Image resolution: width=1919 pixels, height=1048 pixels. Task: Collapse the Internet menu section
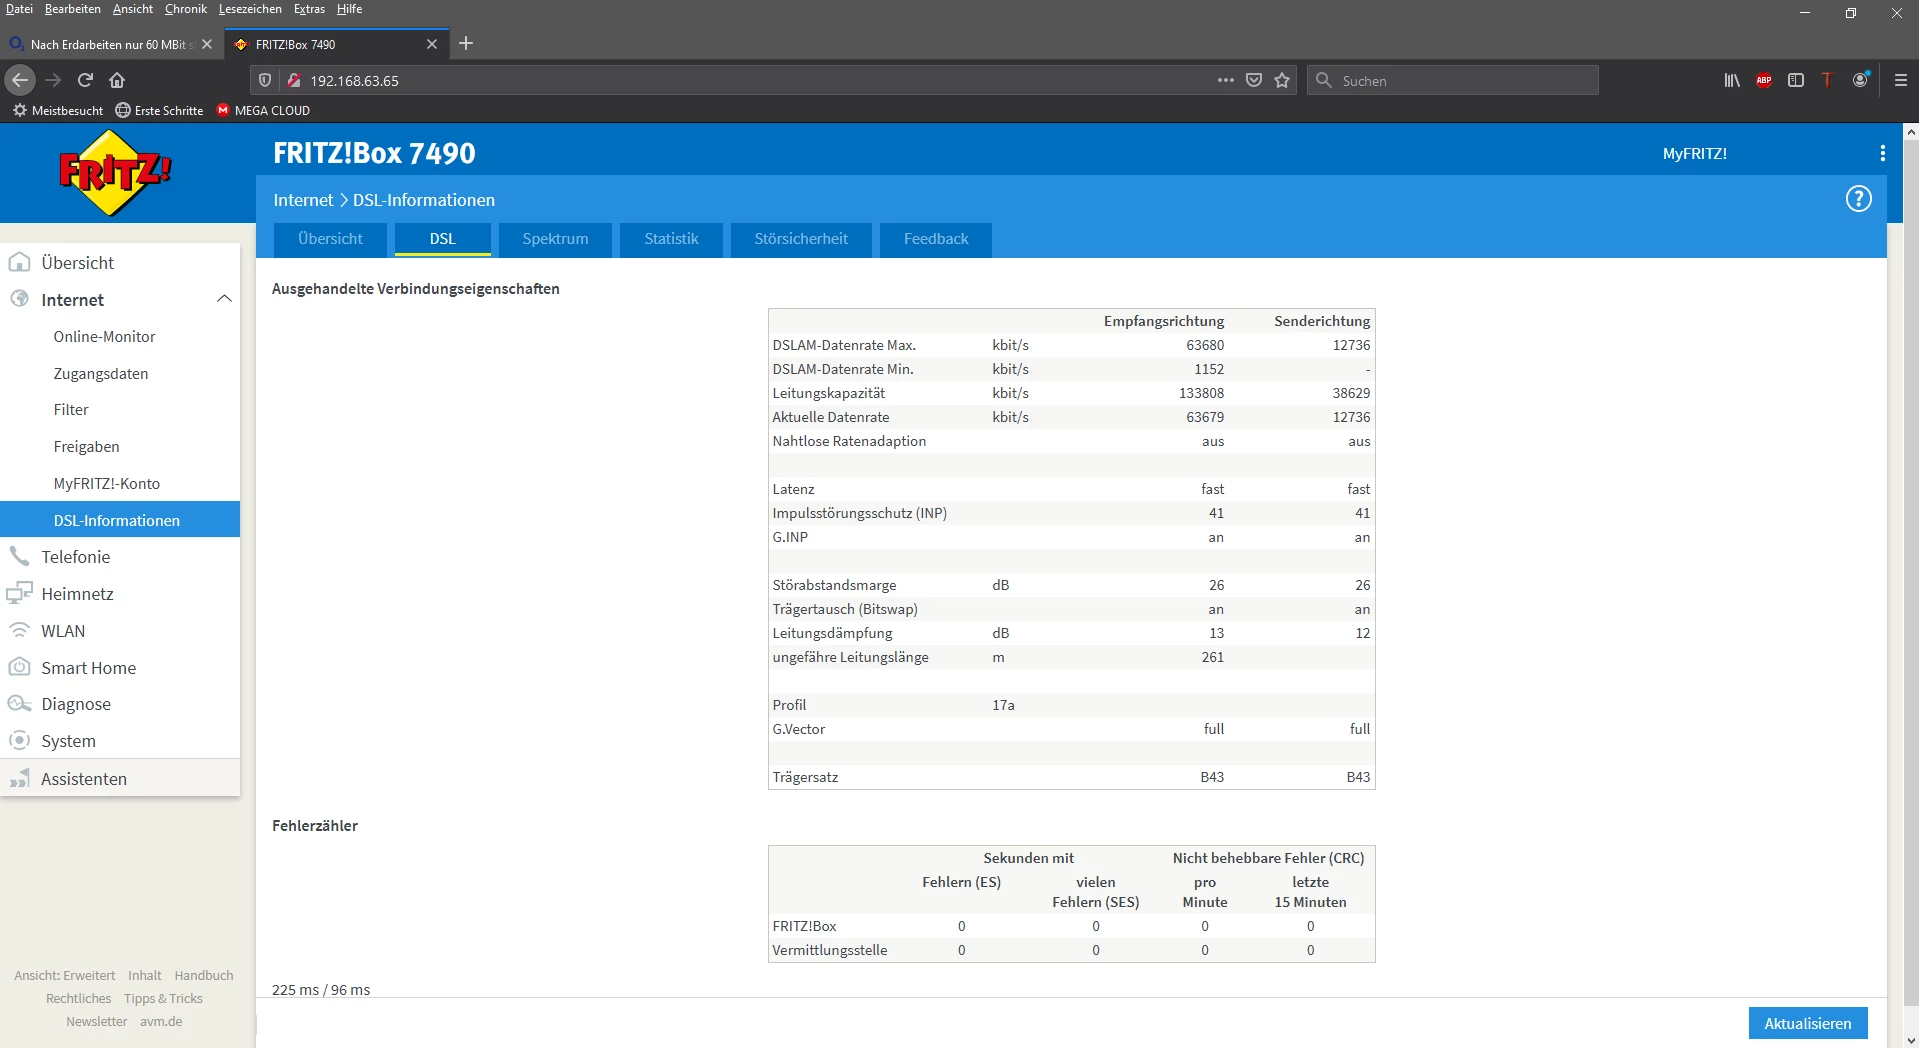click(x=224, y=299)
